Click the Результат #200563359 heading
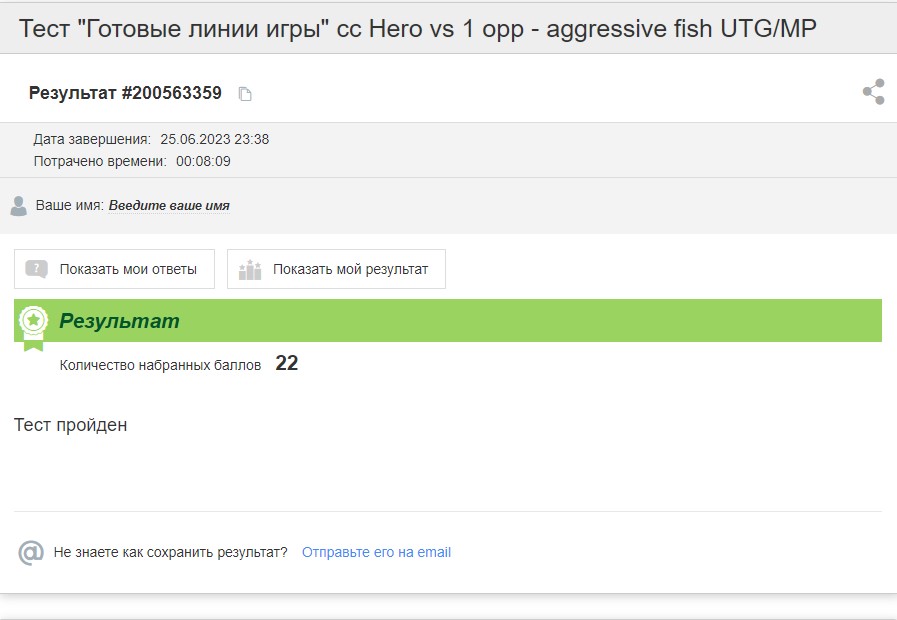The image size is (897, 620). 125,93
